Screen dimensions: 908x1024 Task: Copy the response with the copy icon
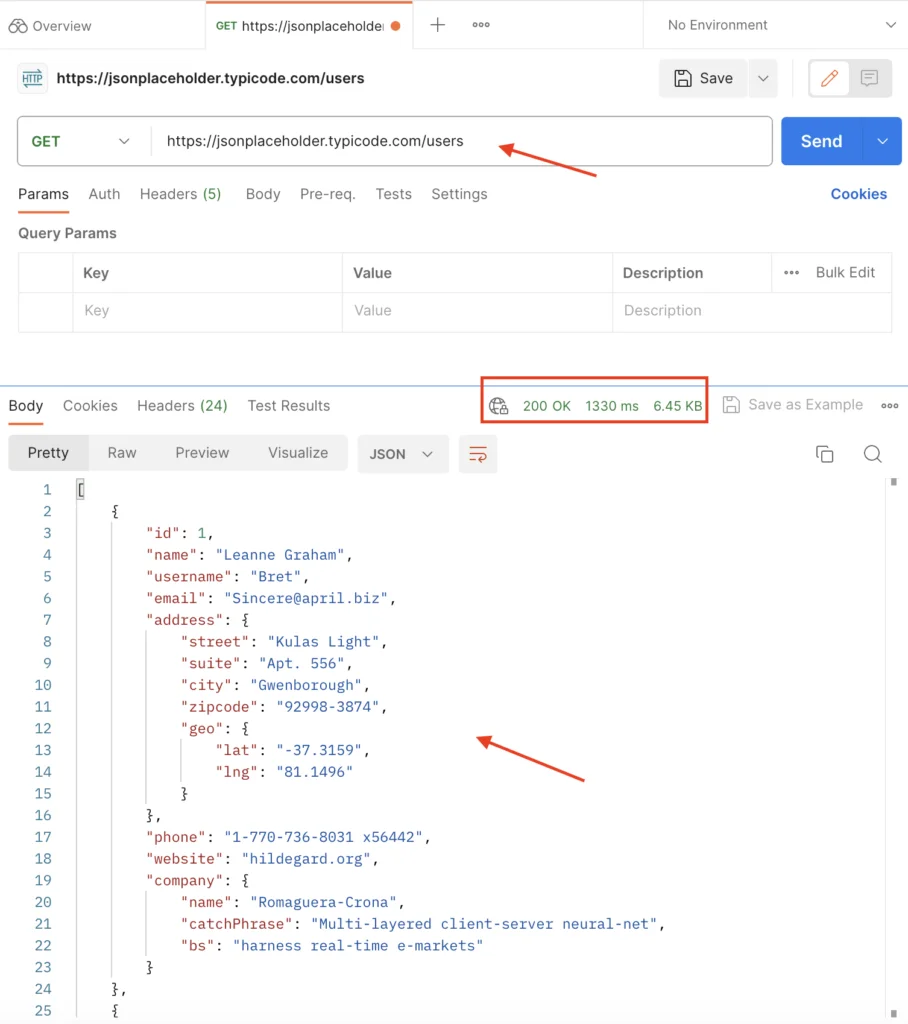point(824,454)
